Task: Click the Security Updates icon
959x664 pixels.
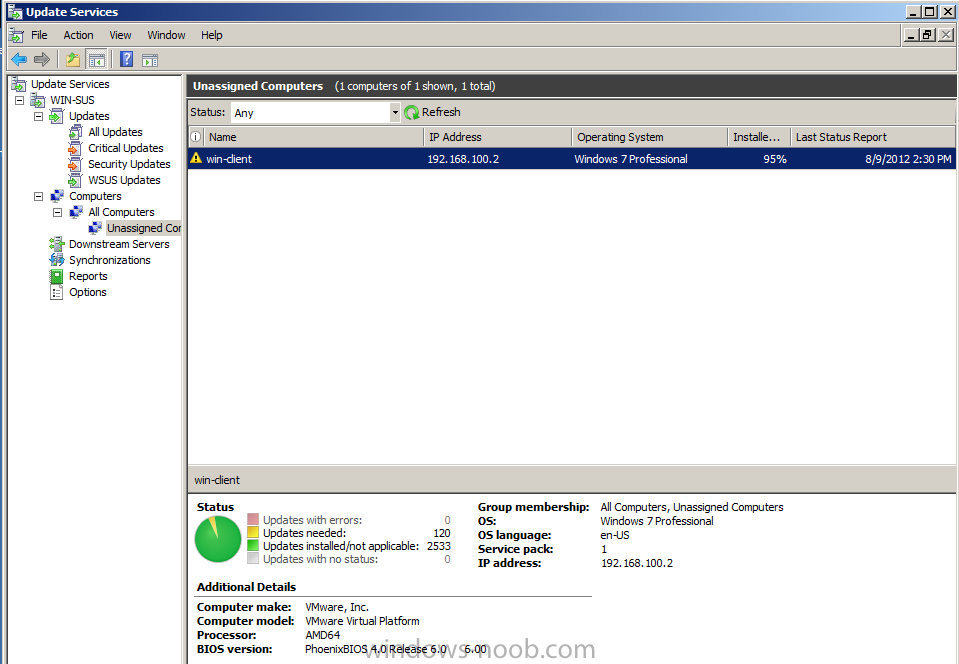Action: pyautogui.click(x=76, y=164)
